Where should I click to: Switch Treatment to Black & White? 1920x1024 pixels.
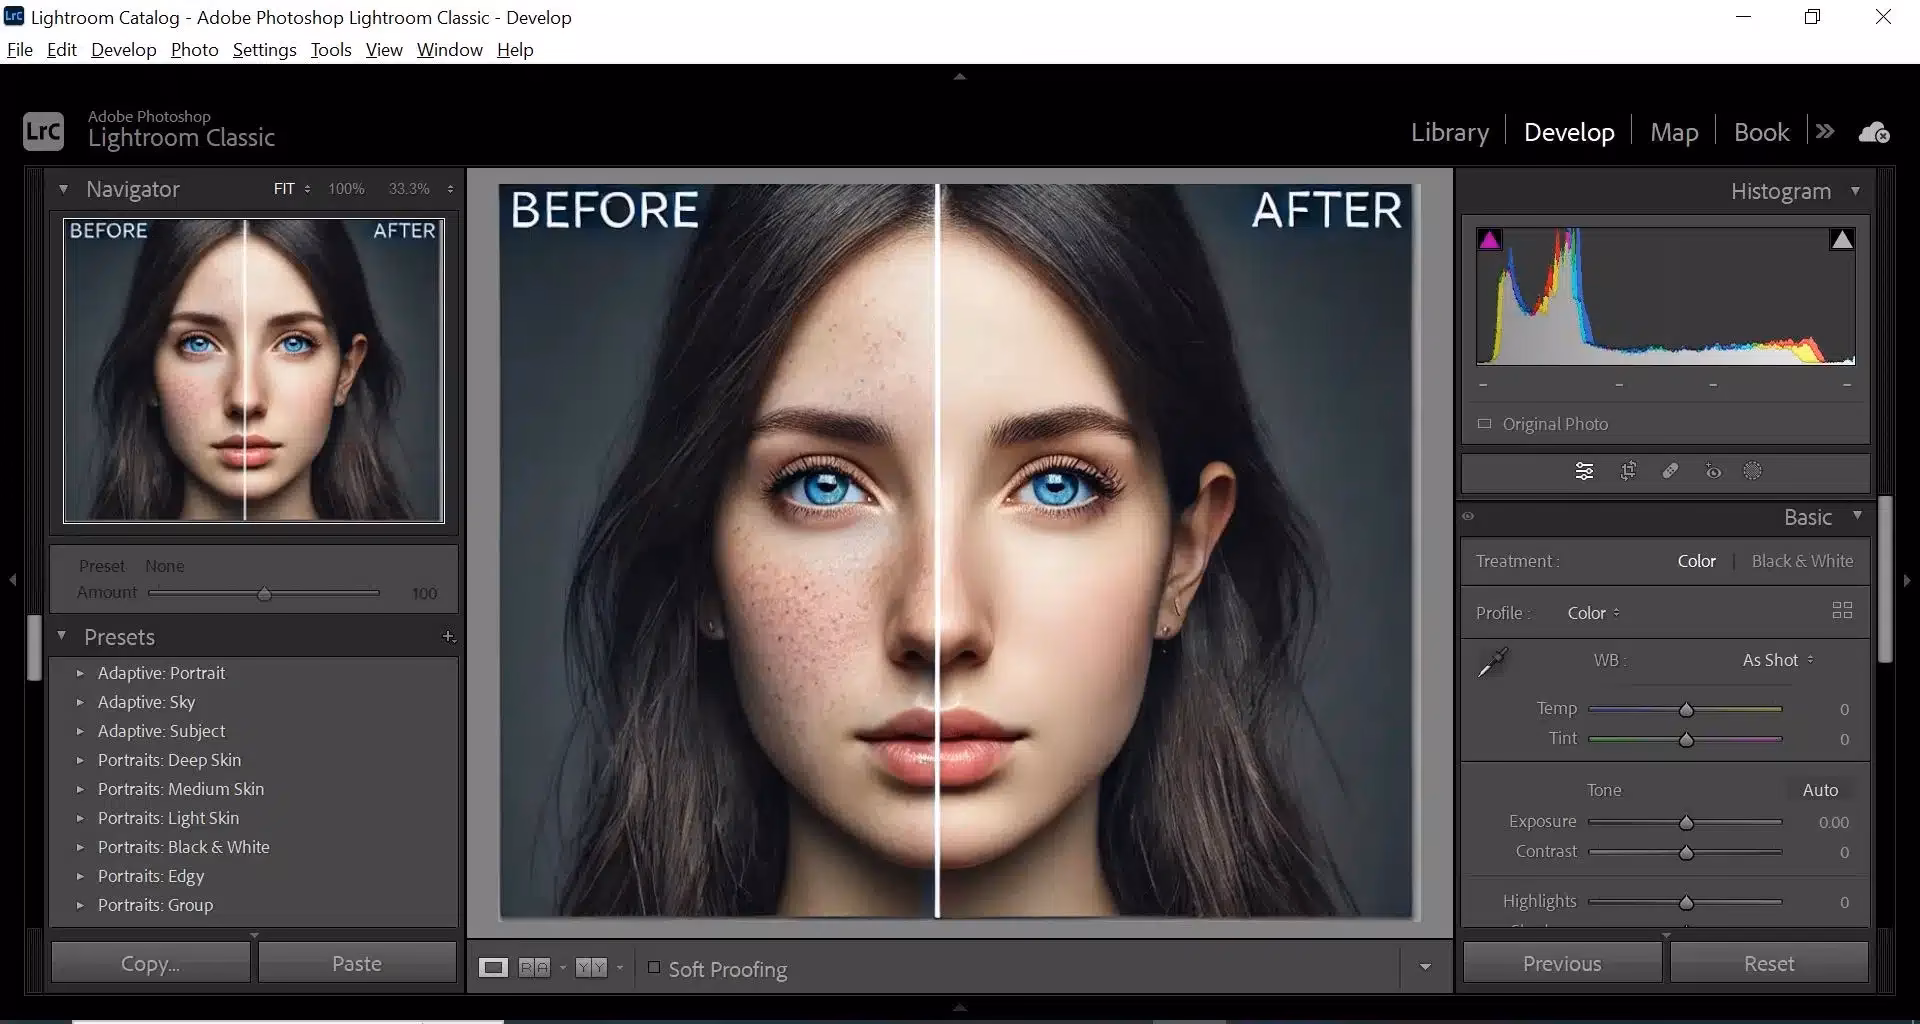1802,560
